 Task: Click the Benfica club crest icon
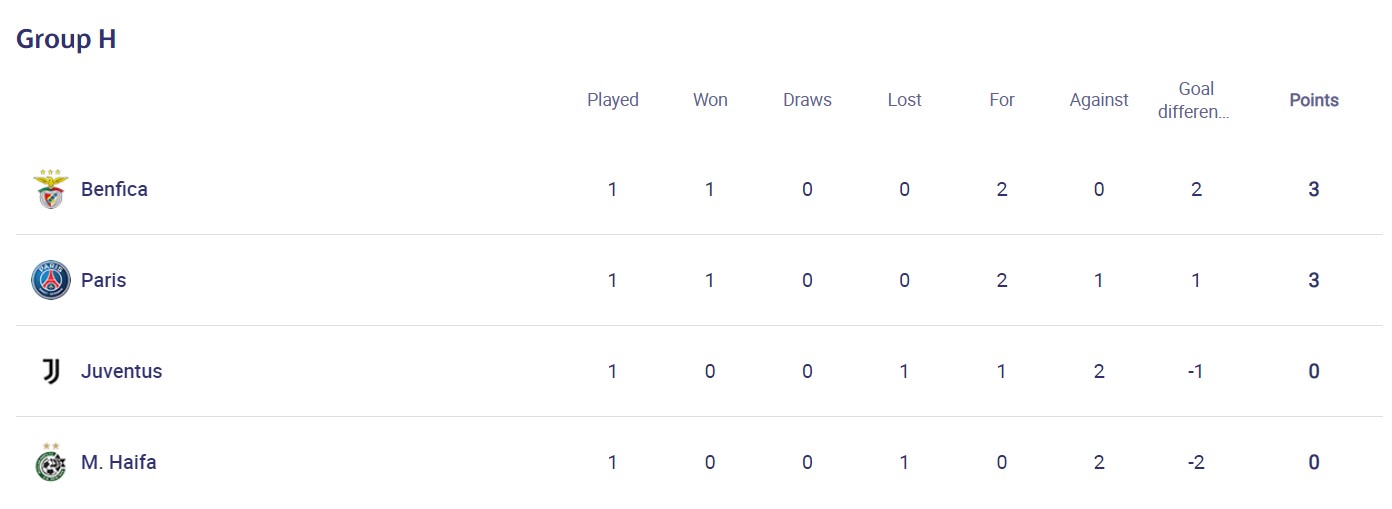[x=50, y=189]
